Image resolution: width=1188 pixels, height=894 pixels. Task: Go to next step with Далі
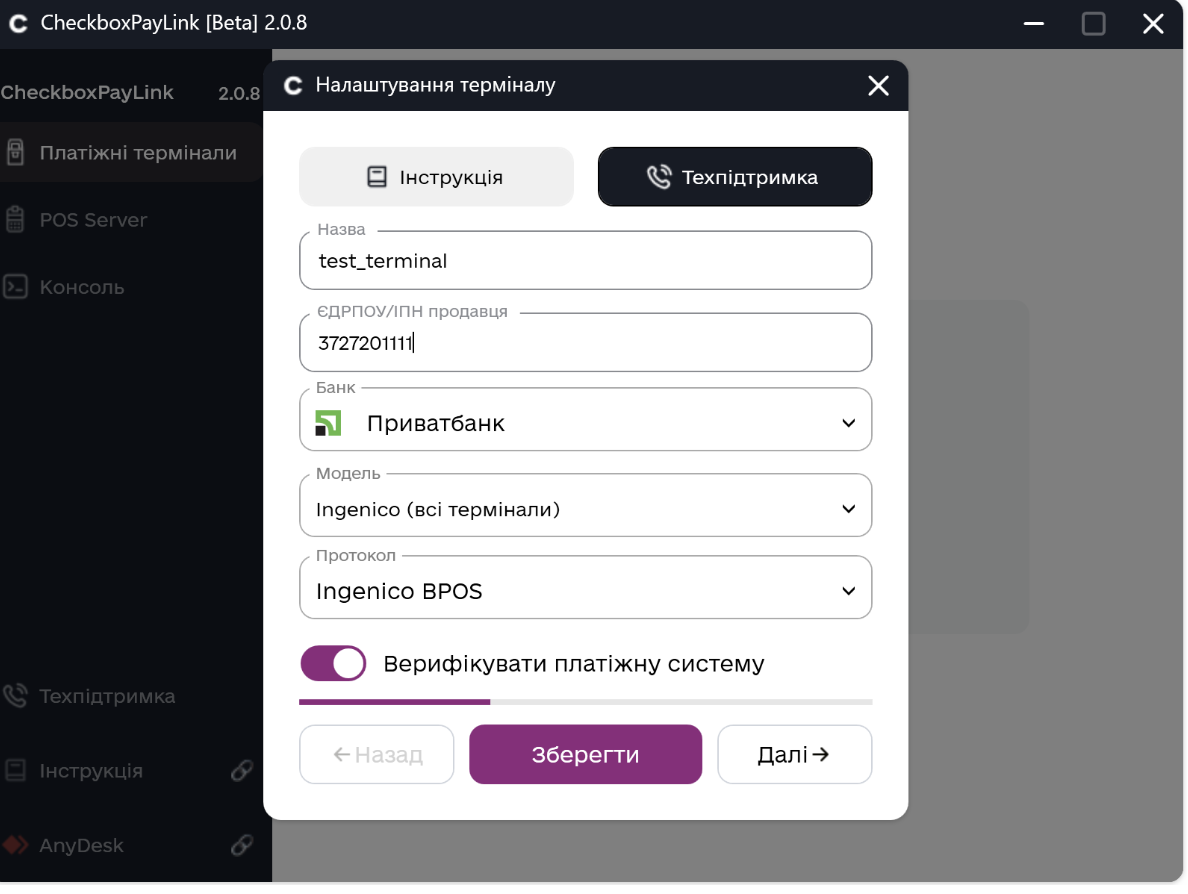click(x=794, y=754)
